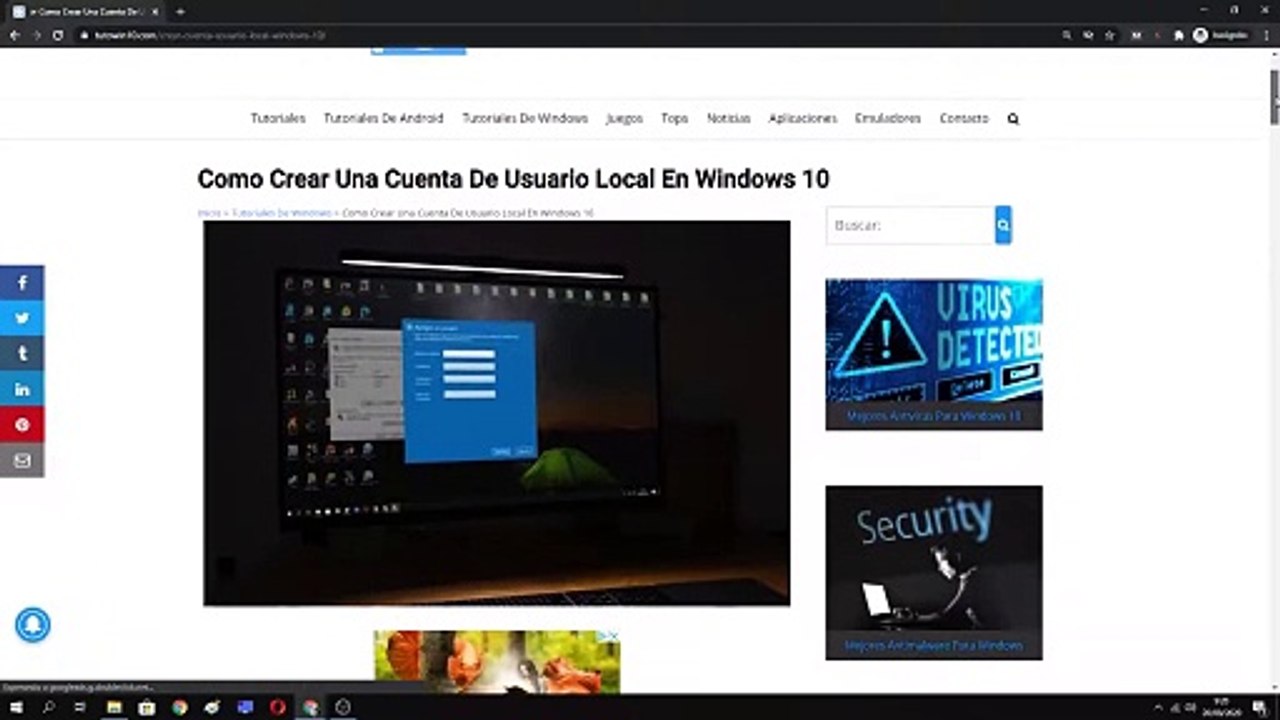
Task: Submit the sidebar Buscar search
Action: (x=1003, y=225)
